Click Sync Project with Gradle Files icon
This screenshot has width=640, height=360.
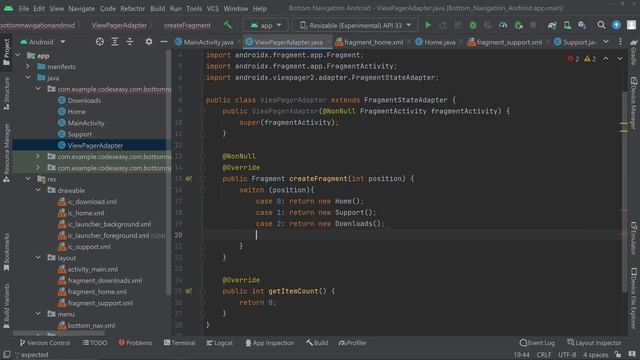pos(552,25)
